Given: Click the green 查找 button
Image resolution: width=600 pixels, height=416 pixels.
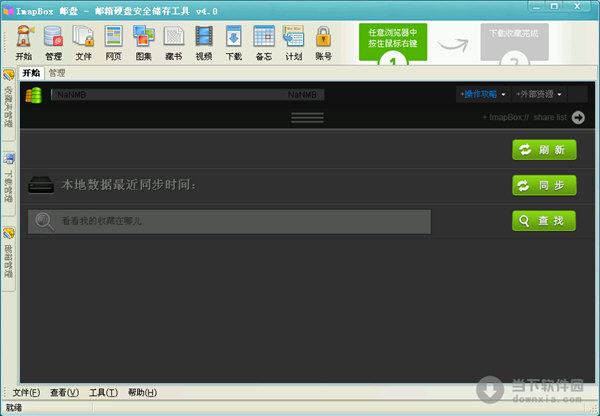Looking at the screenshot, I should (544, 221).
